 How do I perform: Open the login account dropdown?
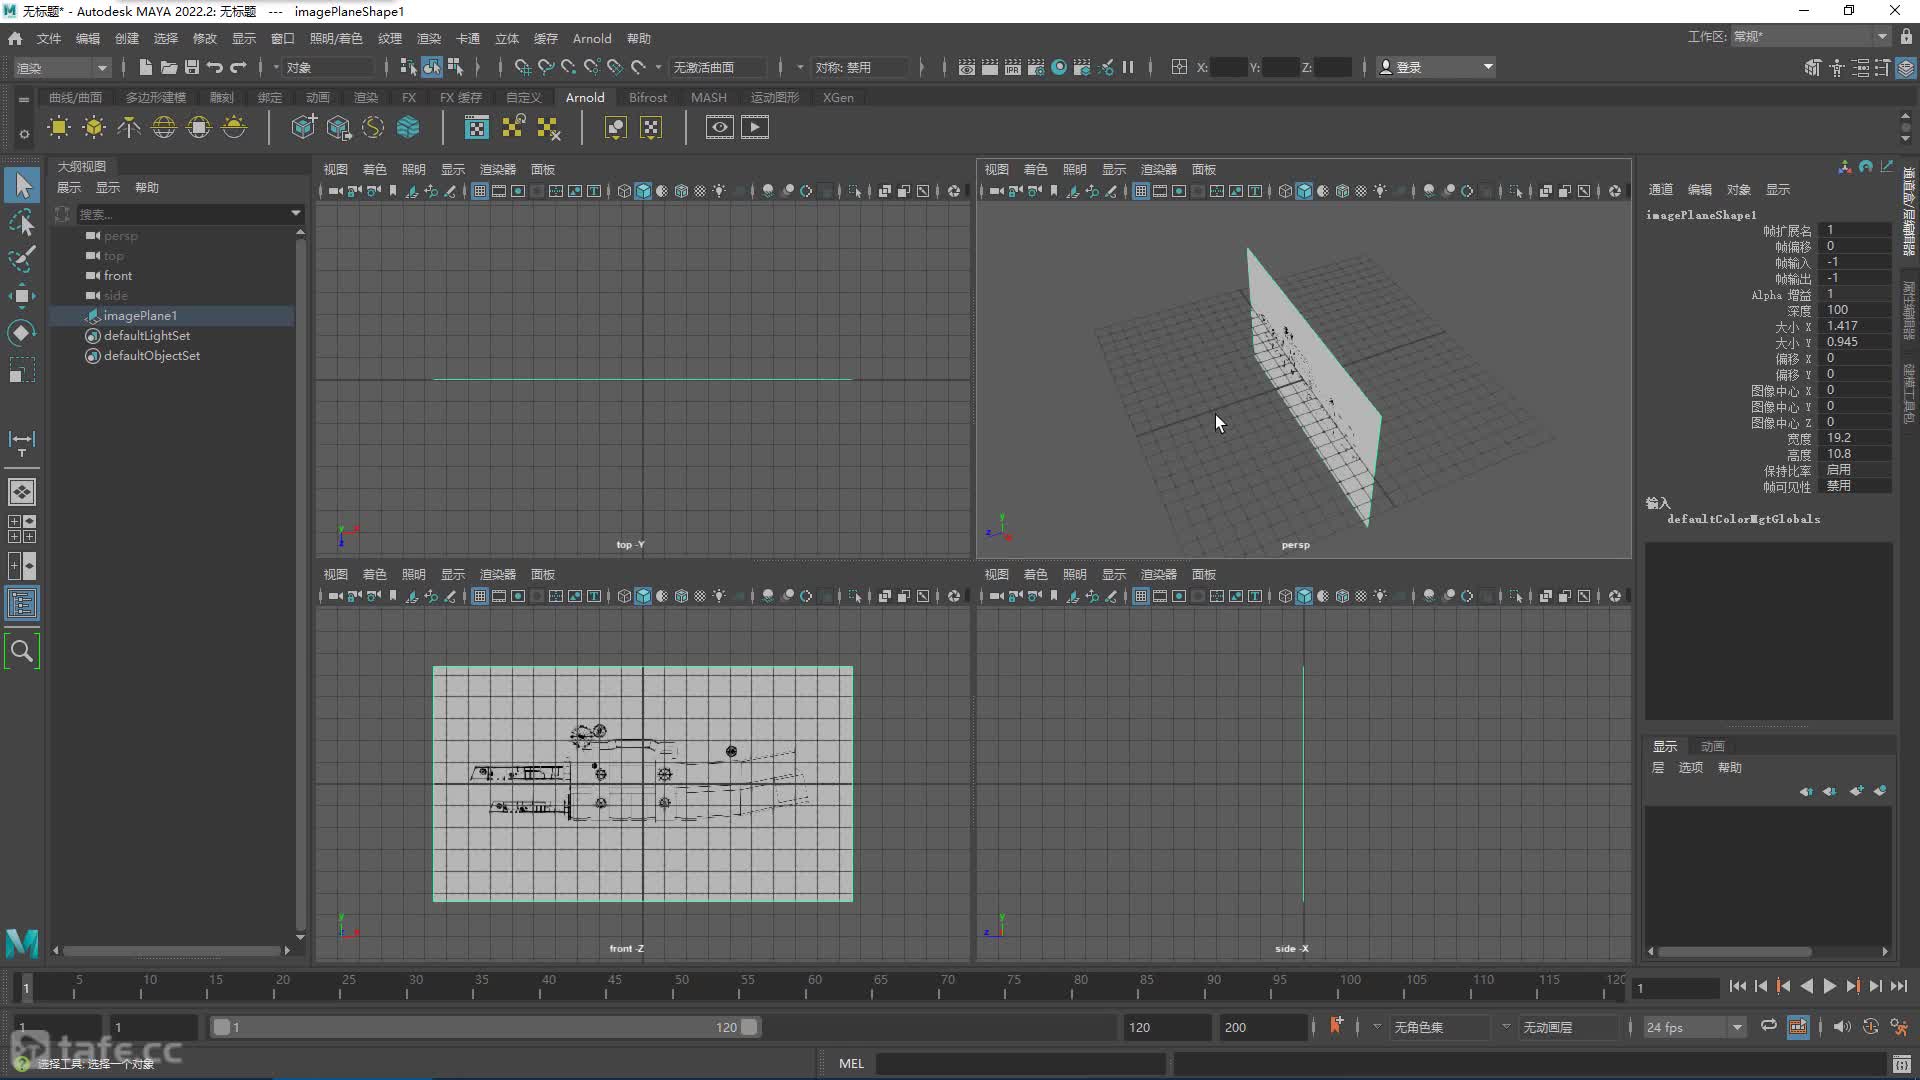[x=1436, y=67]
